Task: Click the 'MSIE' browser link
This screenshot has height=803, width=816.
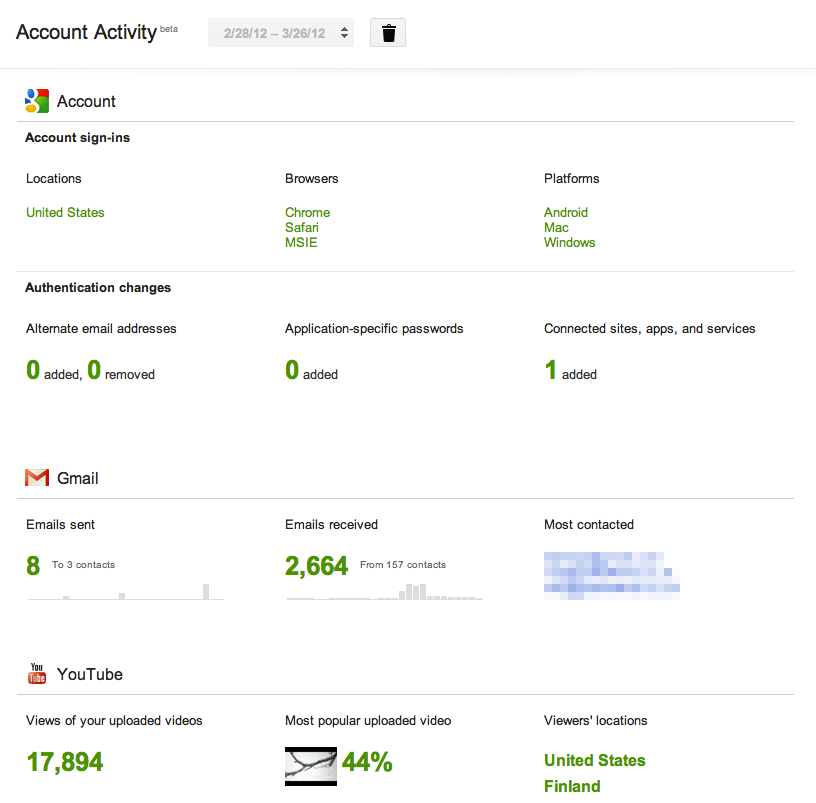Action: point(301,242)
